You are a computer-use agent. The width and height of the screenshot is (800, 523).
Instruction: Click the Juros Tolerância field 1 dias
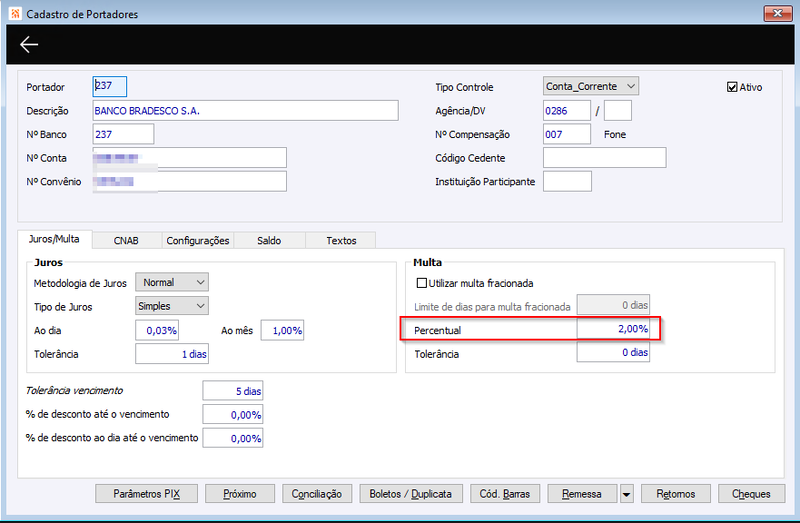click(172, 354)
